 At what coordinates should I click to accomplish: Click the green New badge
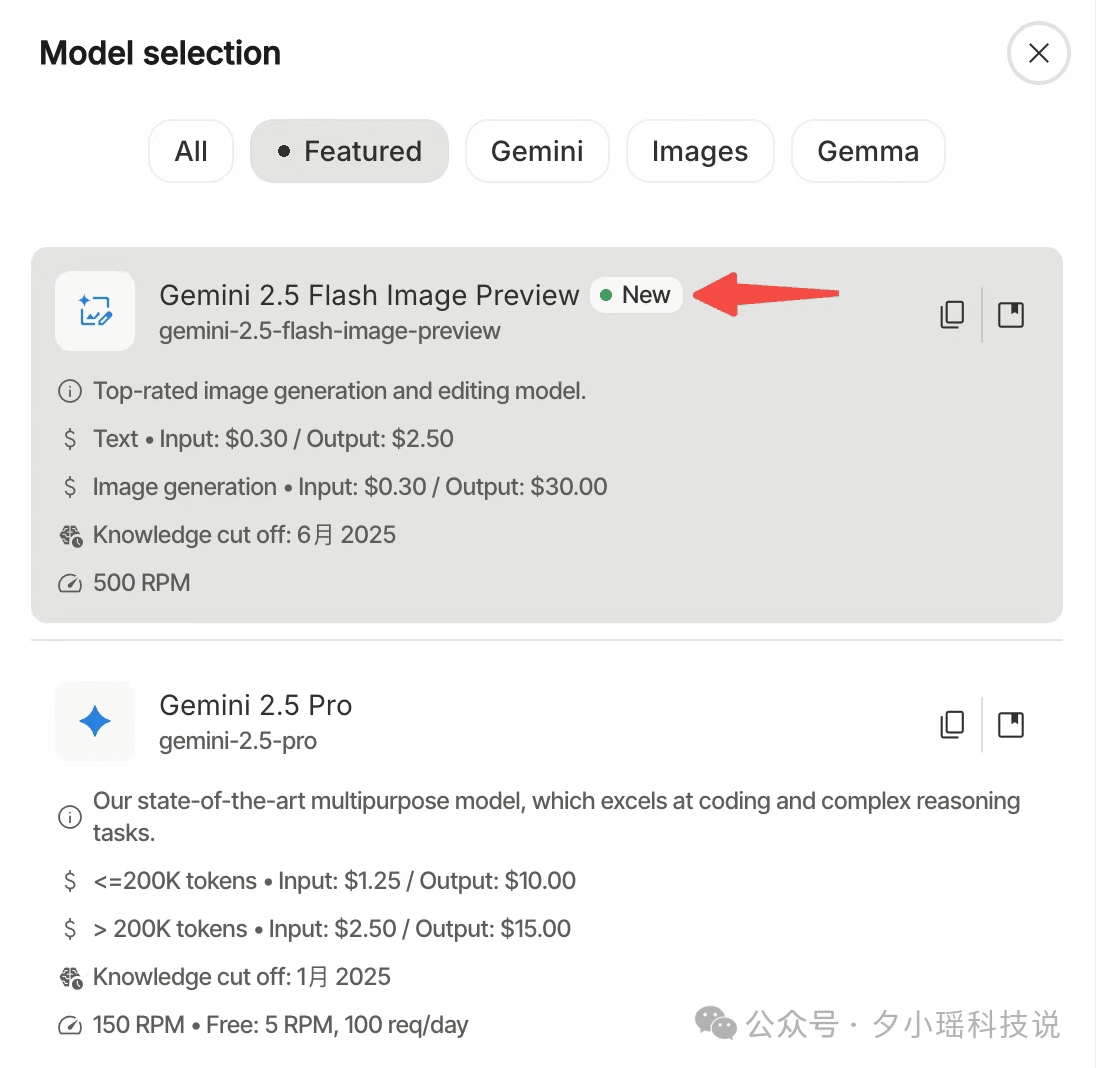[x=635, y=295]
